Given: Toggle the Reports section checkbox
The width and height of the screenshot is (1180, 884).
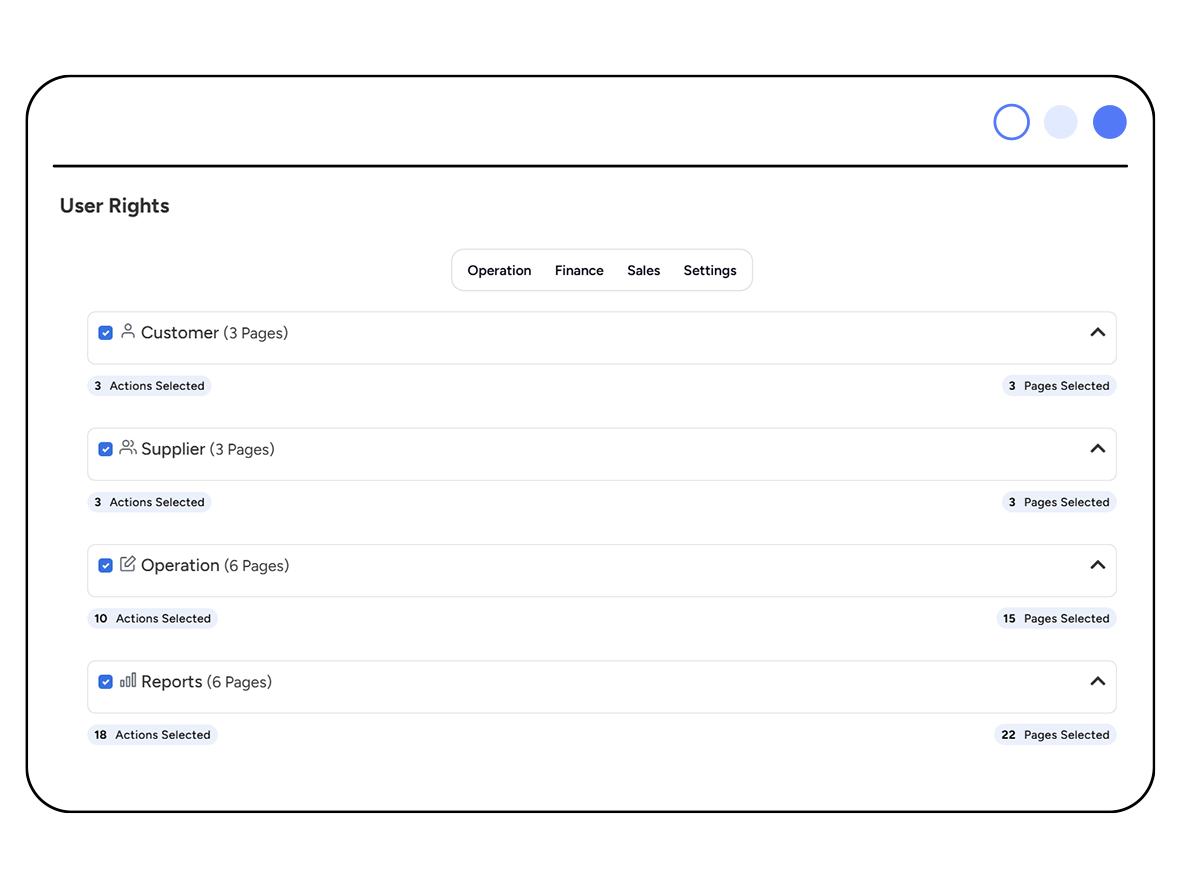Looking at the screenshot, I should click(105, 682).
